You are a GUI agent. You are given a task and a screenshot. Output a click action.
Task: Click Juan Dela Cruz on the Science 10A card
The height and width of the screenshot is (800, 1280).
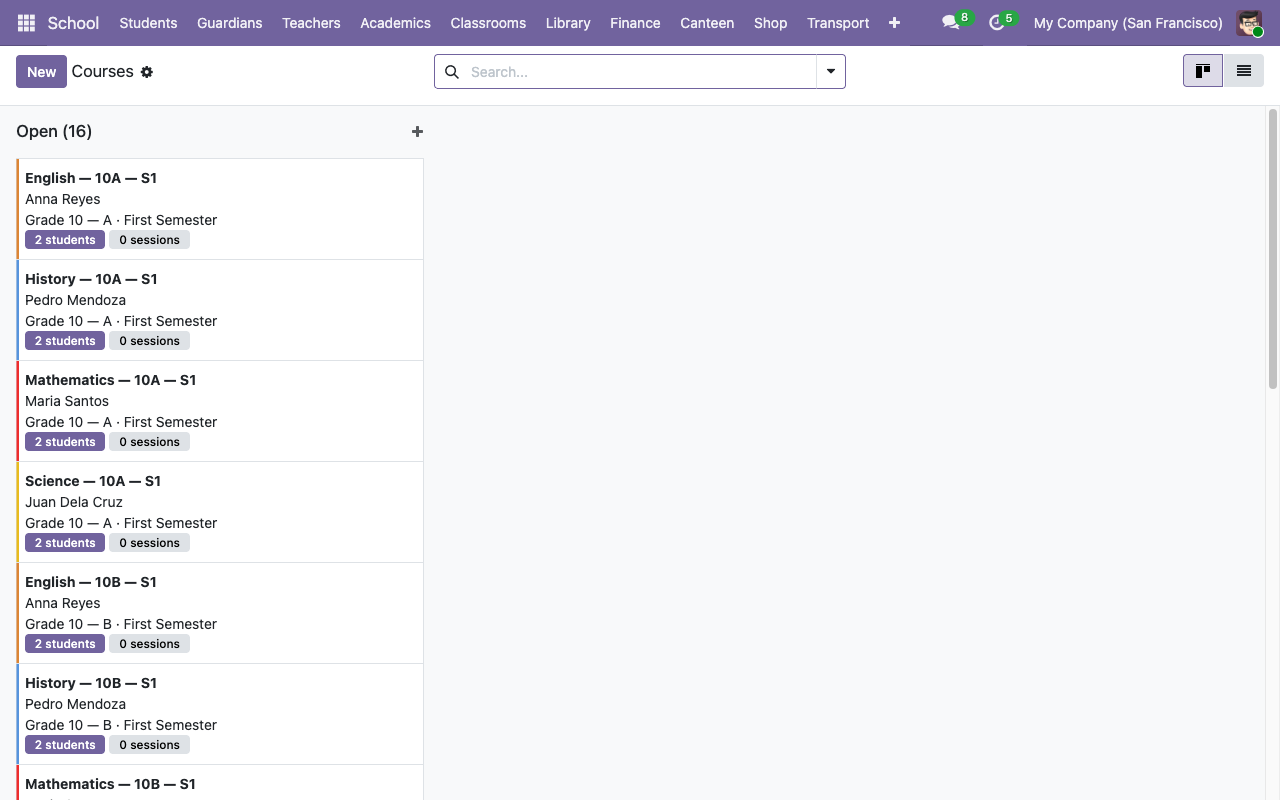coord(74,502)
